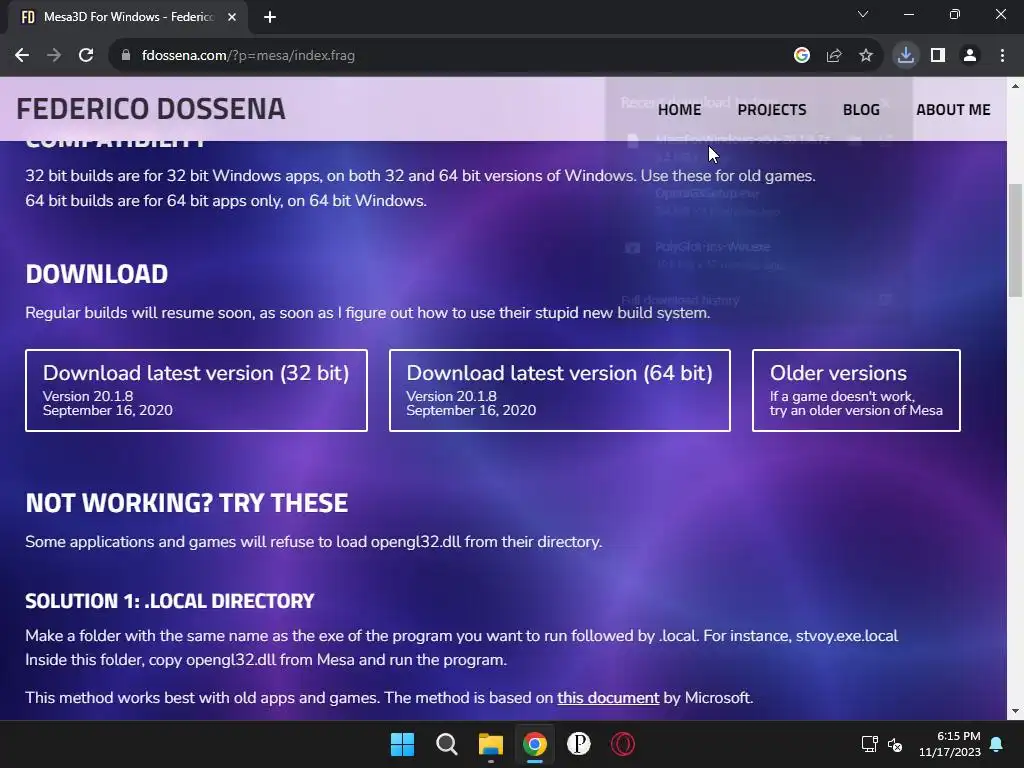Image resolution: width=1024 pixels, height=768 pixels.
Task: Reload the current page
Action: 86,56
